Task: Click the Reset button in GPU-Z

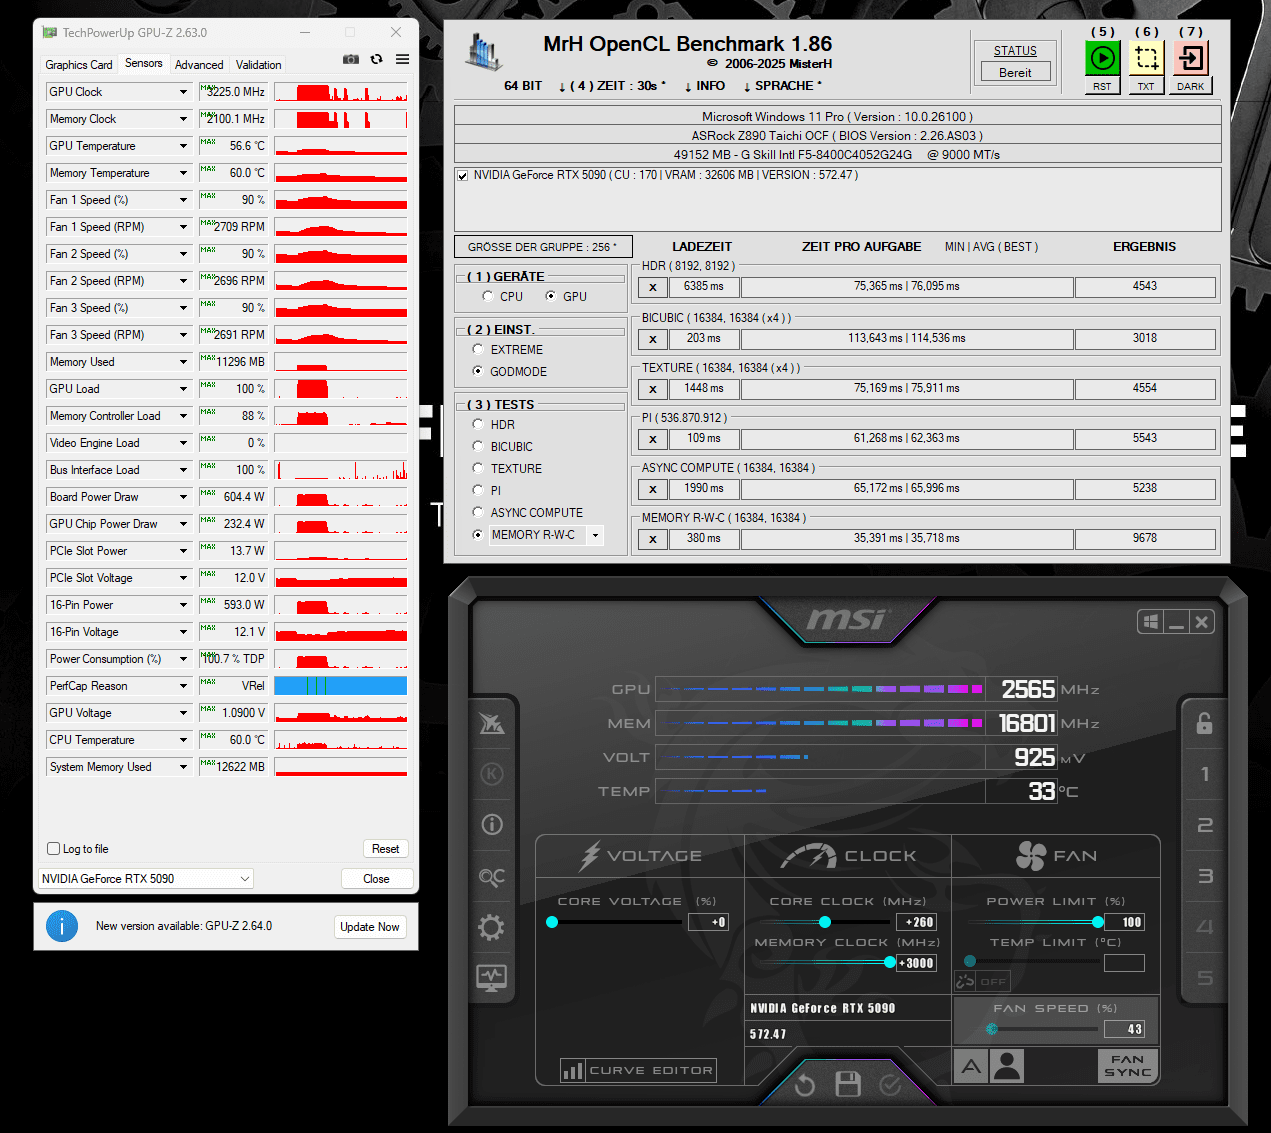Action: click(385, 849)
